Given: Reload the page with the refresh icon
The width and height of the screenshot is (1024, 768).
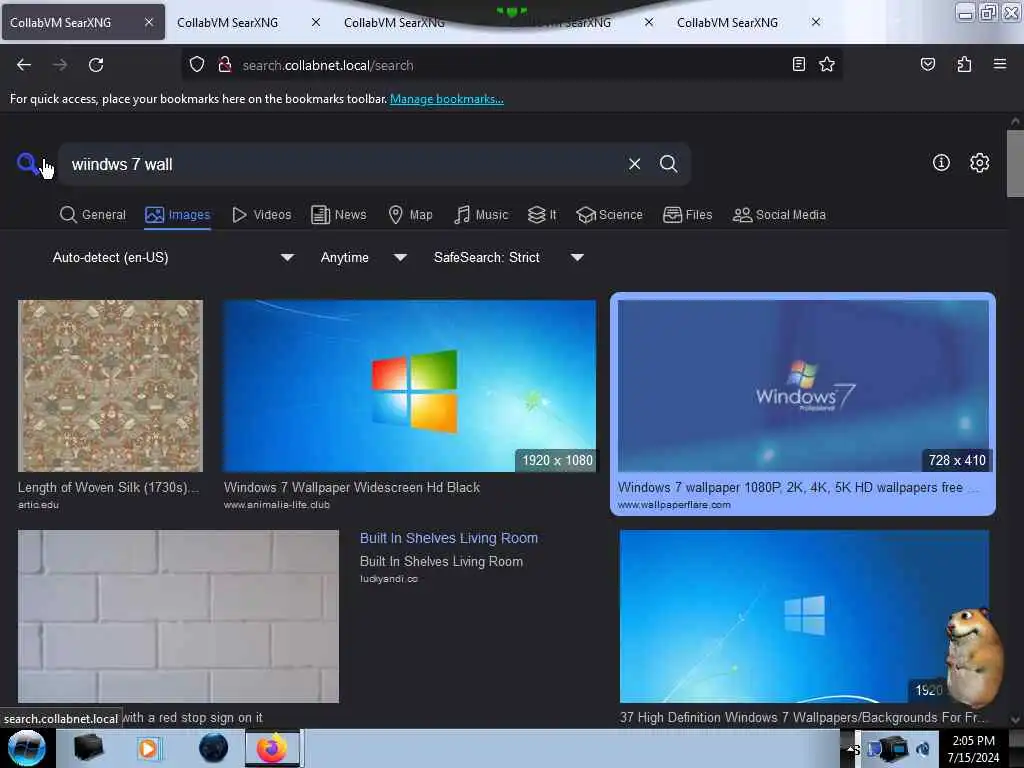Looking at the screenshot, I should coord(96,65).
